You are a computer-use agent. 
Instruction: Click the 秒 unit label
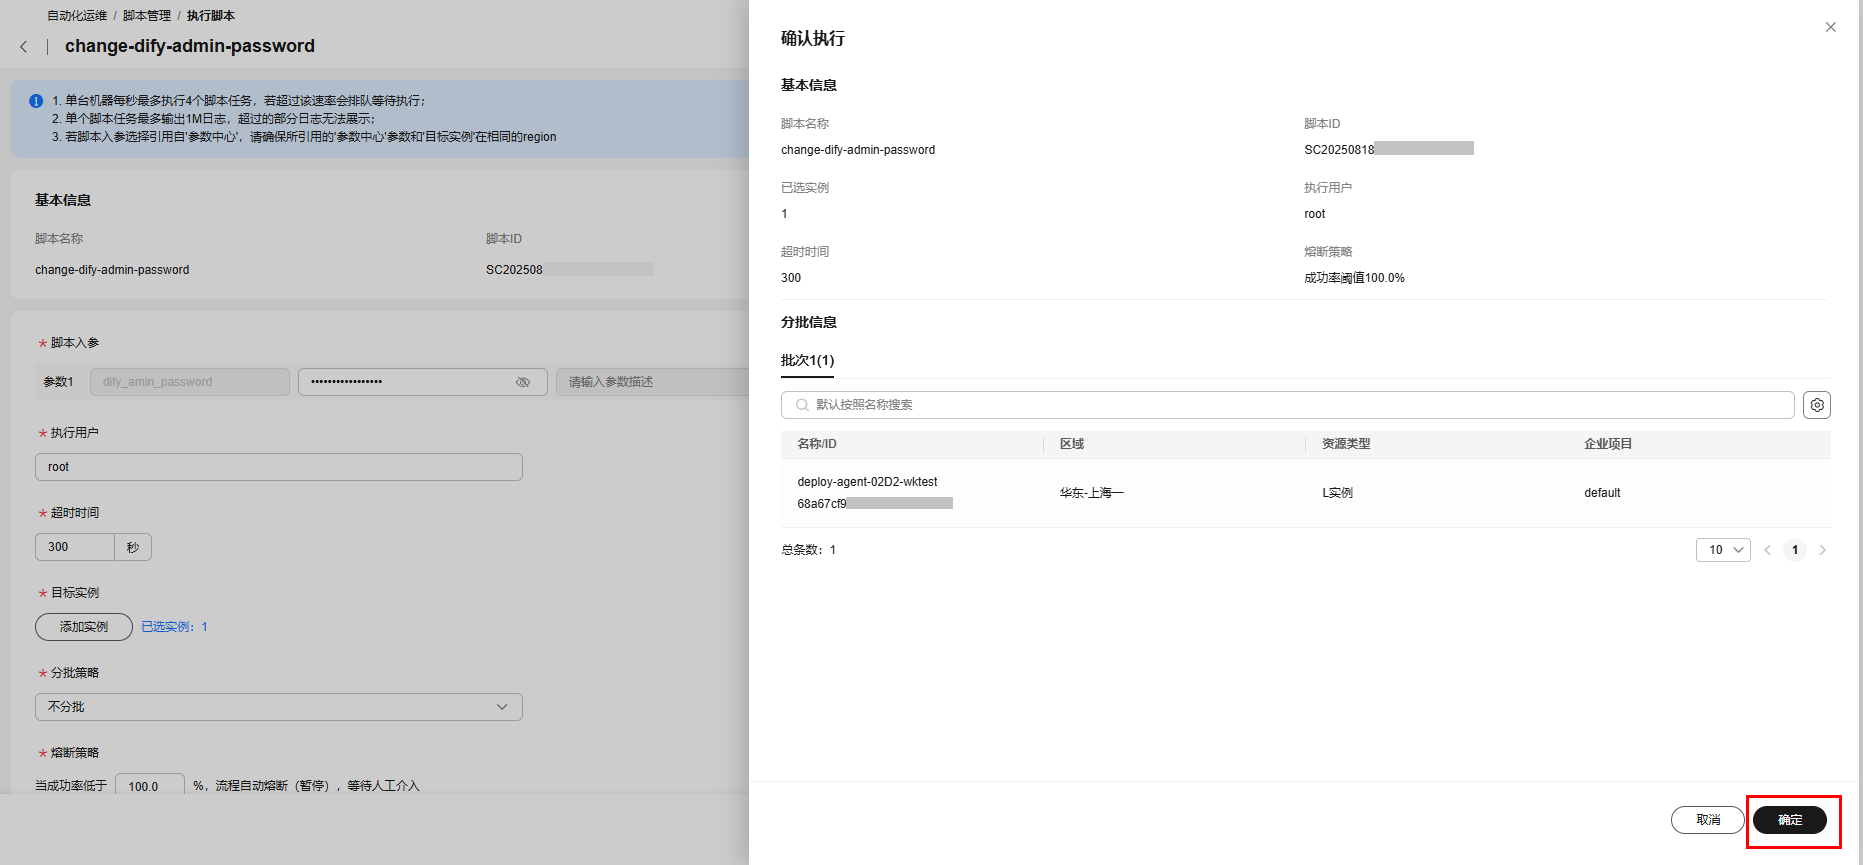(133, 547)
